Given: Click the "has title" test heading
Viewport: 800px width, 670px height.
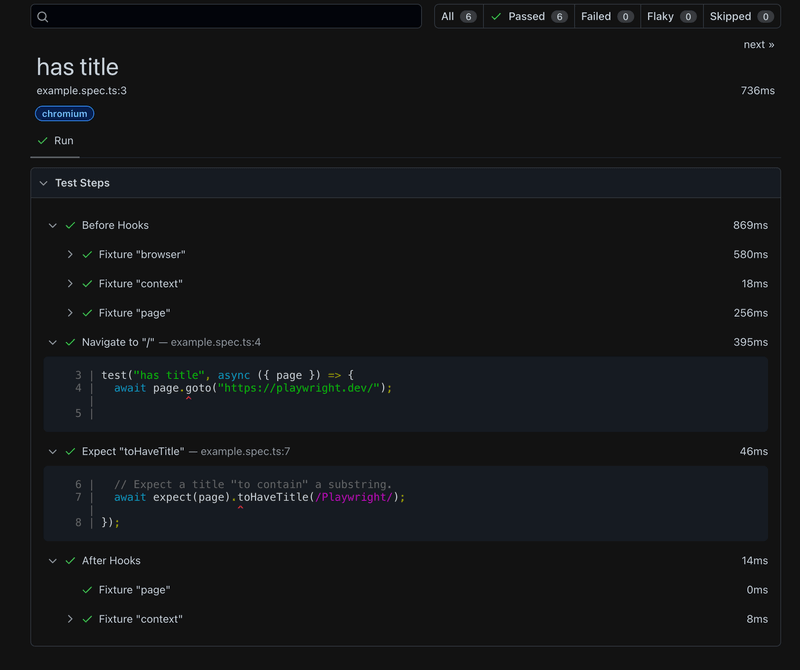Looking at the screenshot, I should [78, 67].
